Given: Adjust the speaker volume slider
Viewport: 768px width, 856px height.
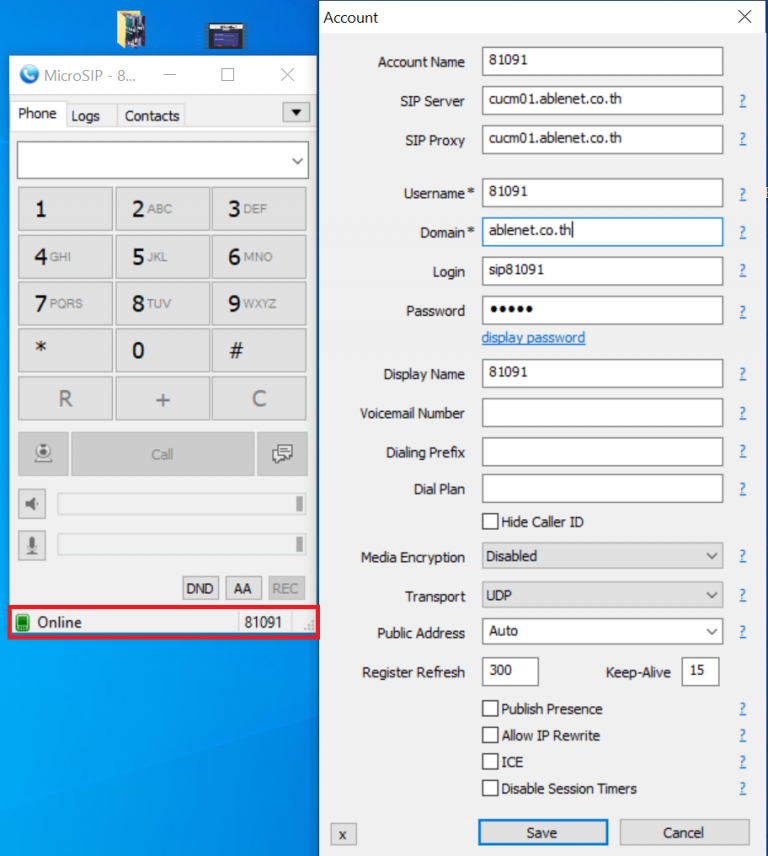Looking at the screenshot, I should [181, 504].
